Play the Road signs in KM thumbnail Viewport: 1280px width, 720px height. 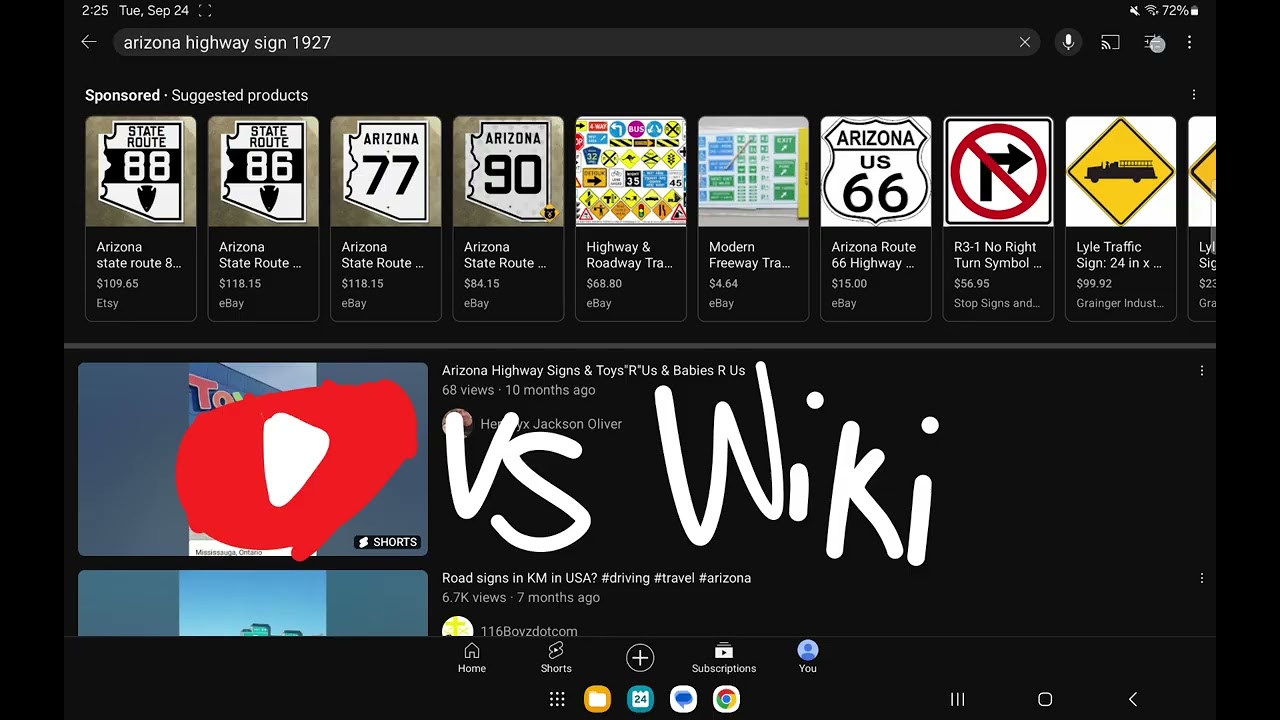pos(253,603)
